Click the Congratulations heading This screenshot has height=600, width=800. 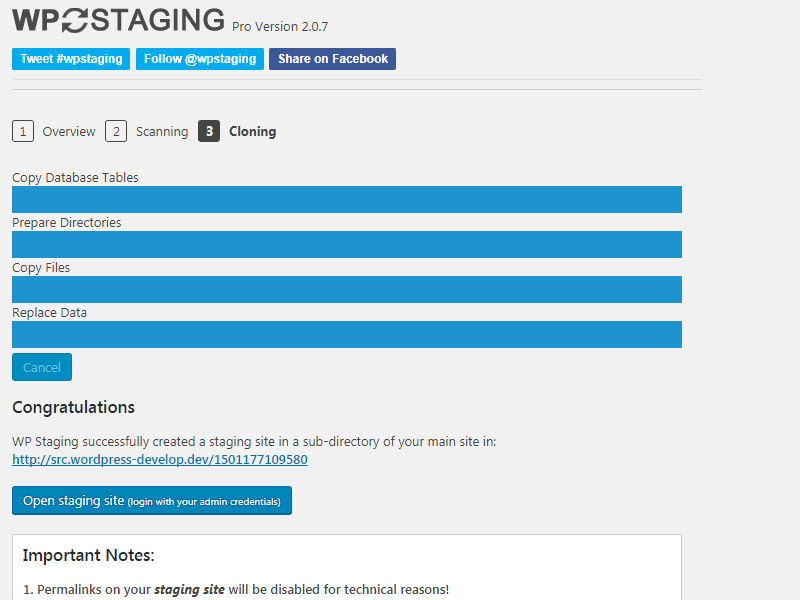73,407
